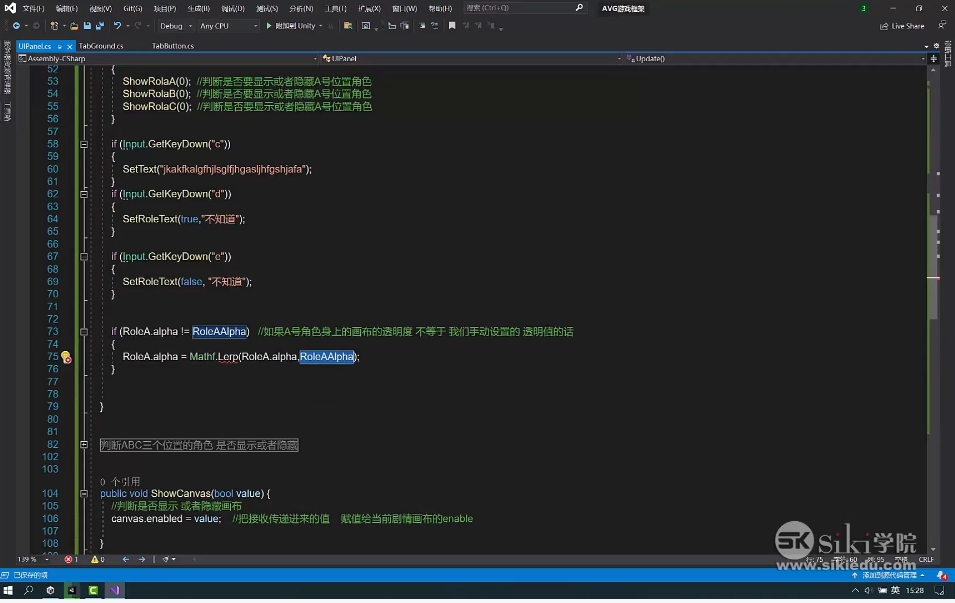Open Unity Hub from the taskbar
This screenshot has width=955, height=603.
(x=51, y=590)
